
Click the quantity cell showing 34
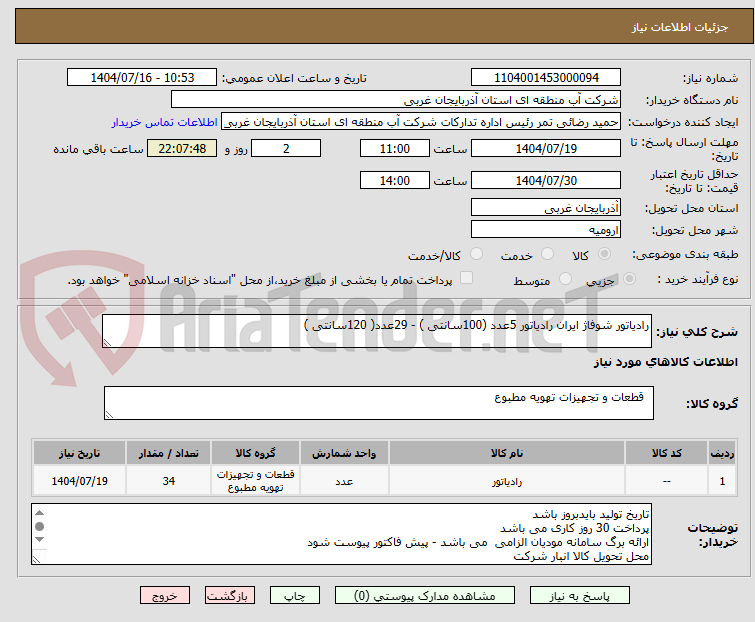tap(169, 481)
